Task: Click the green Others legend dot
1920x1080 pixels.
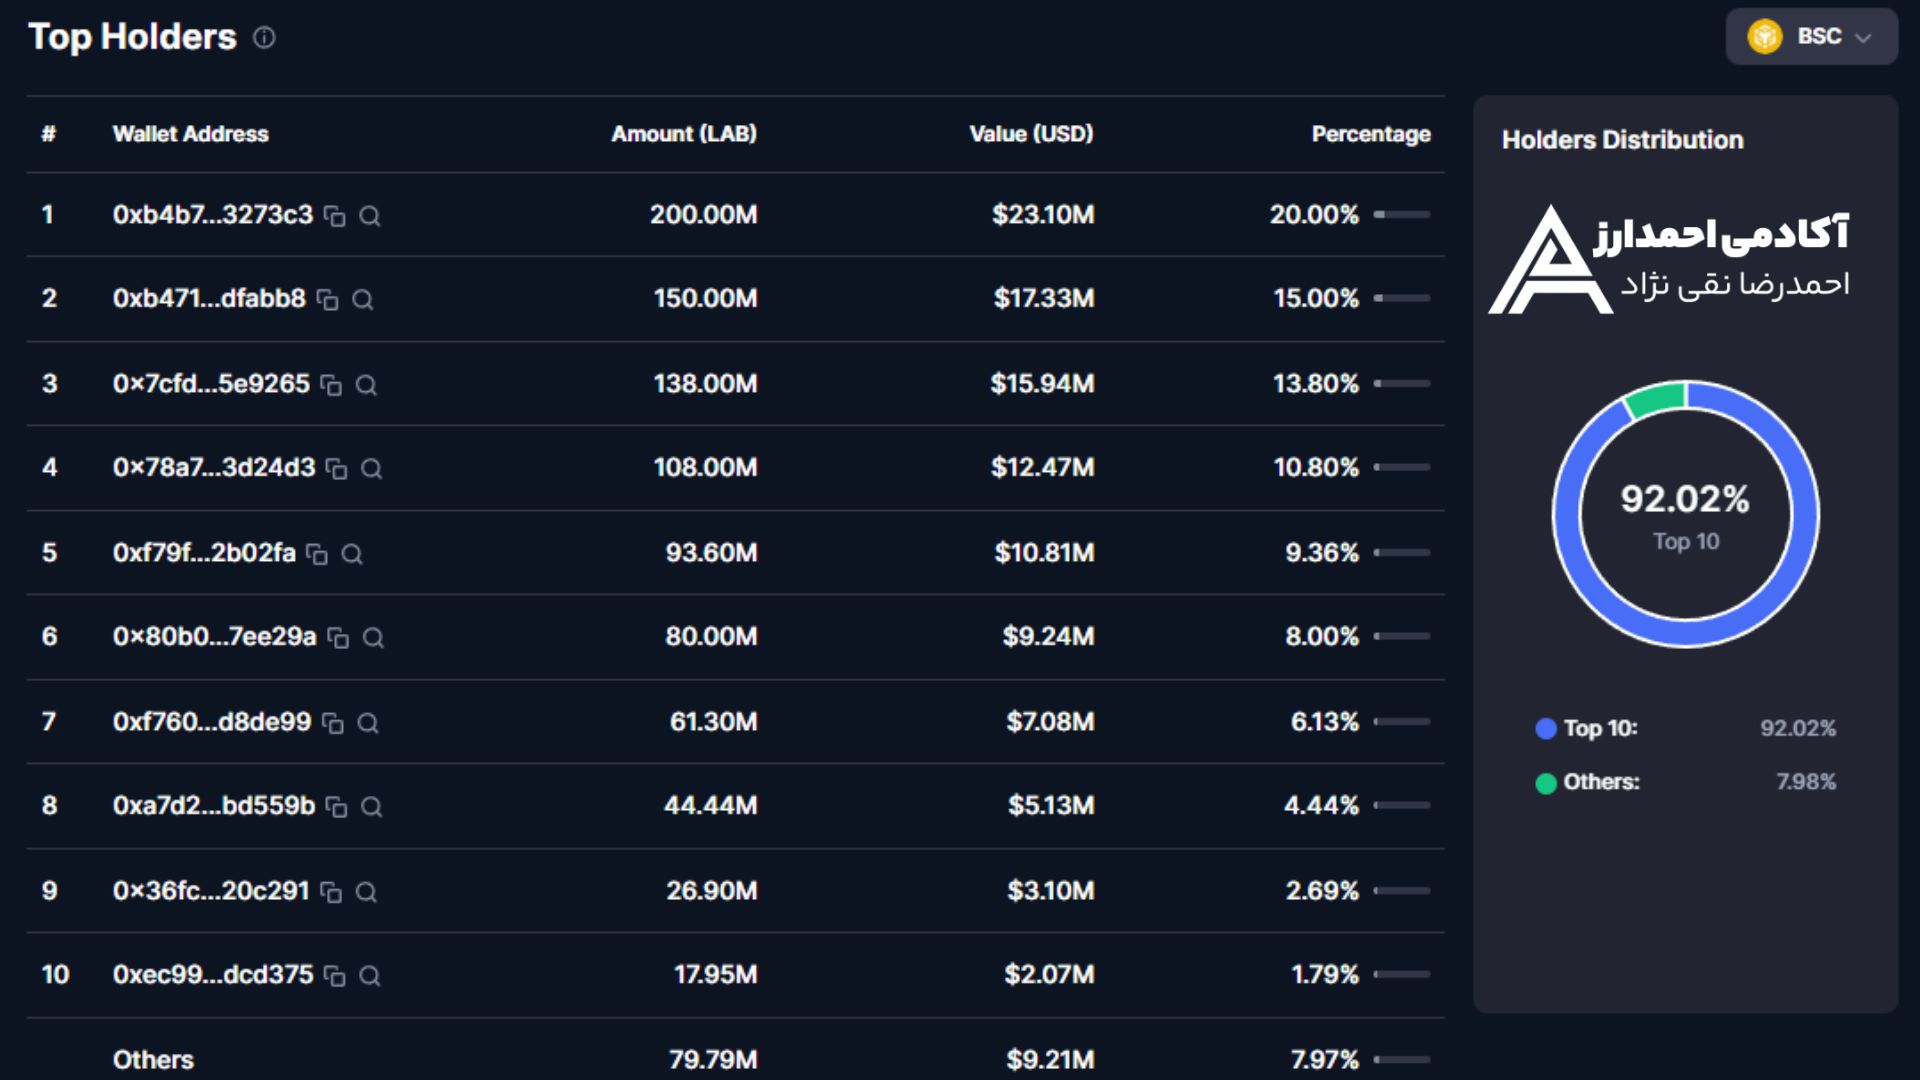Action: pyautogui.click(x=1546, y=783)
